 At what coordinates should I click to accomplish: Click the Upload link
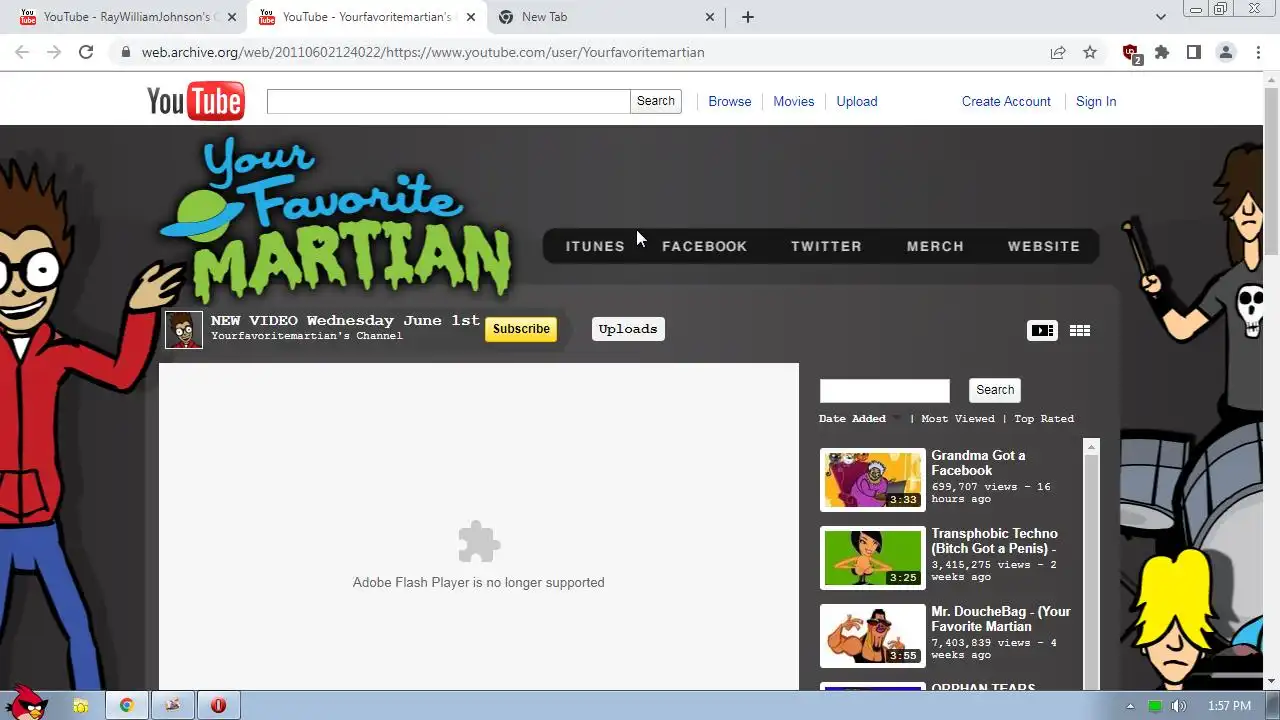(x=857, y=101)
